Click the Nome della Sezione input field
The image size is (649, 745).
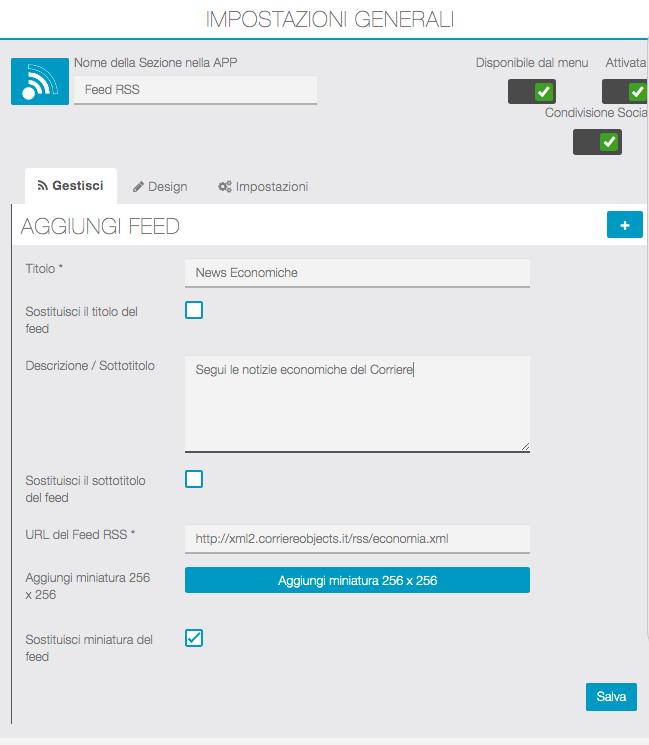coord(195,89)
